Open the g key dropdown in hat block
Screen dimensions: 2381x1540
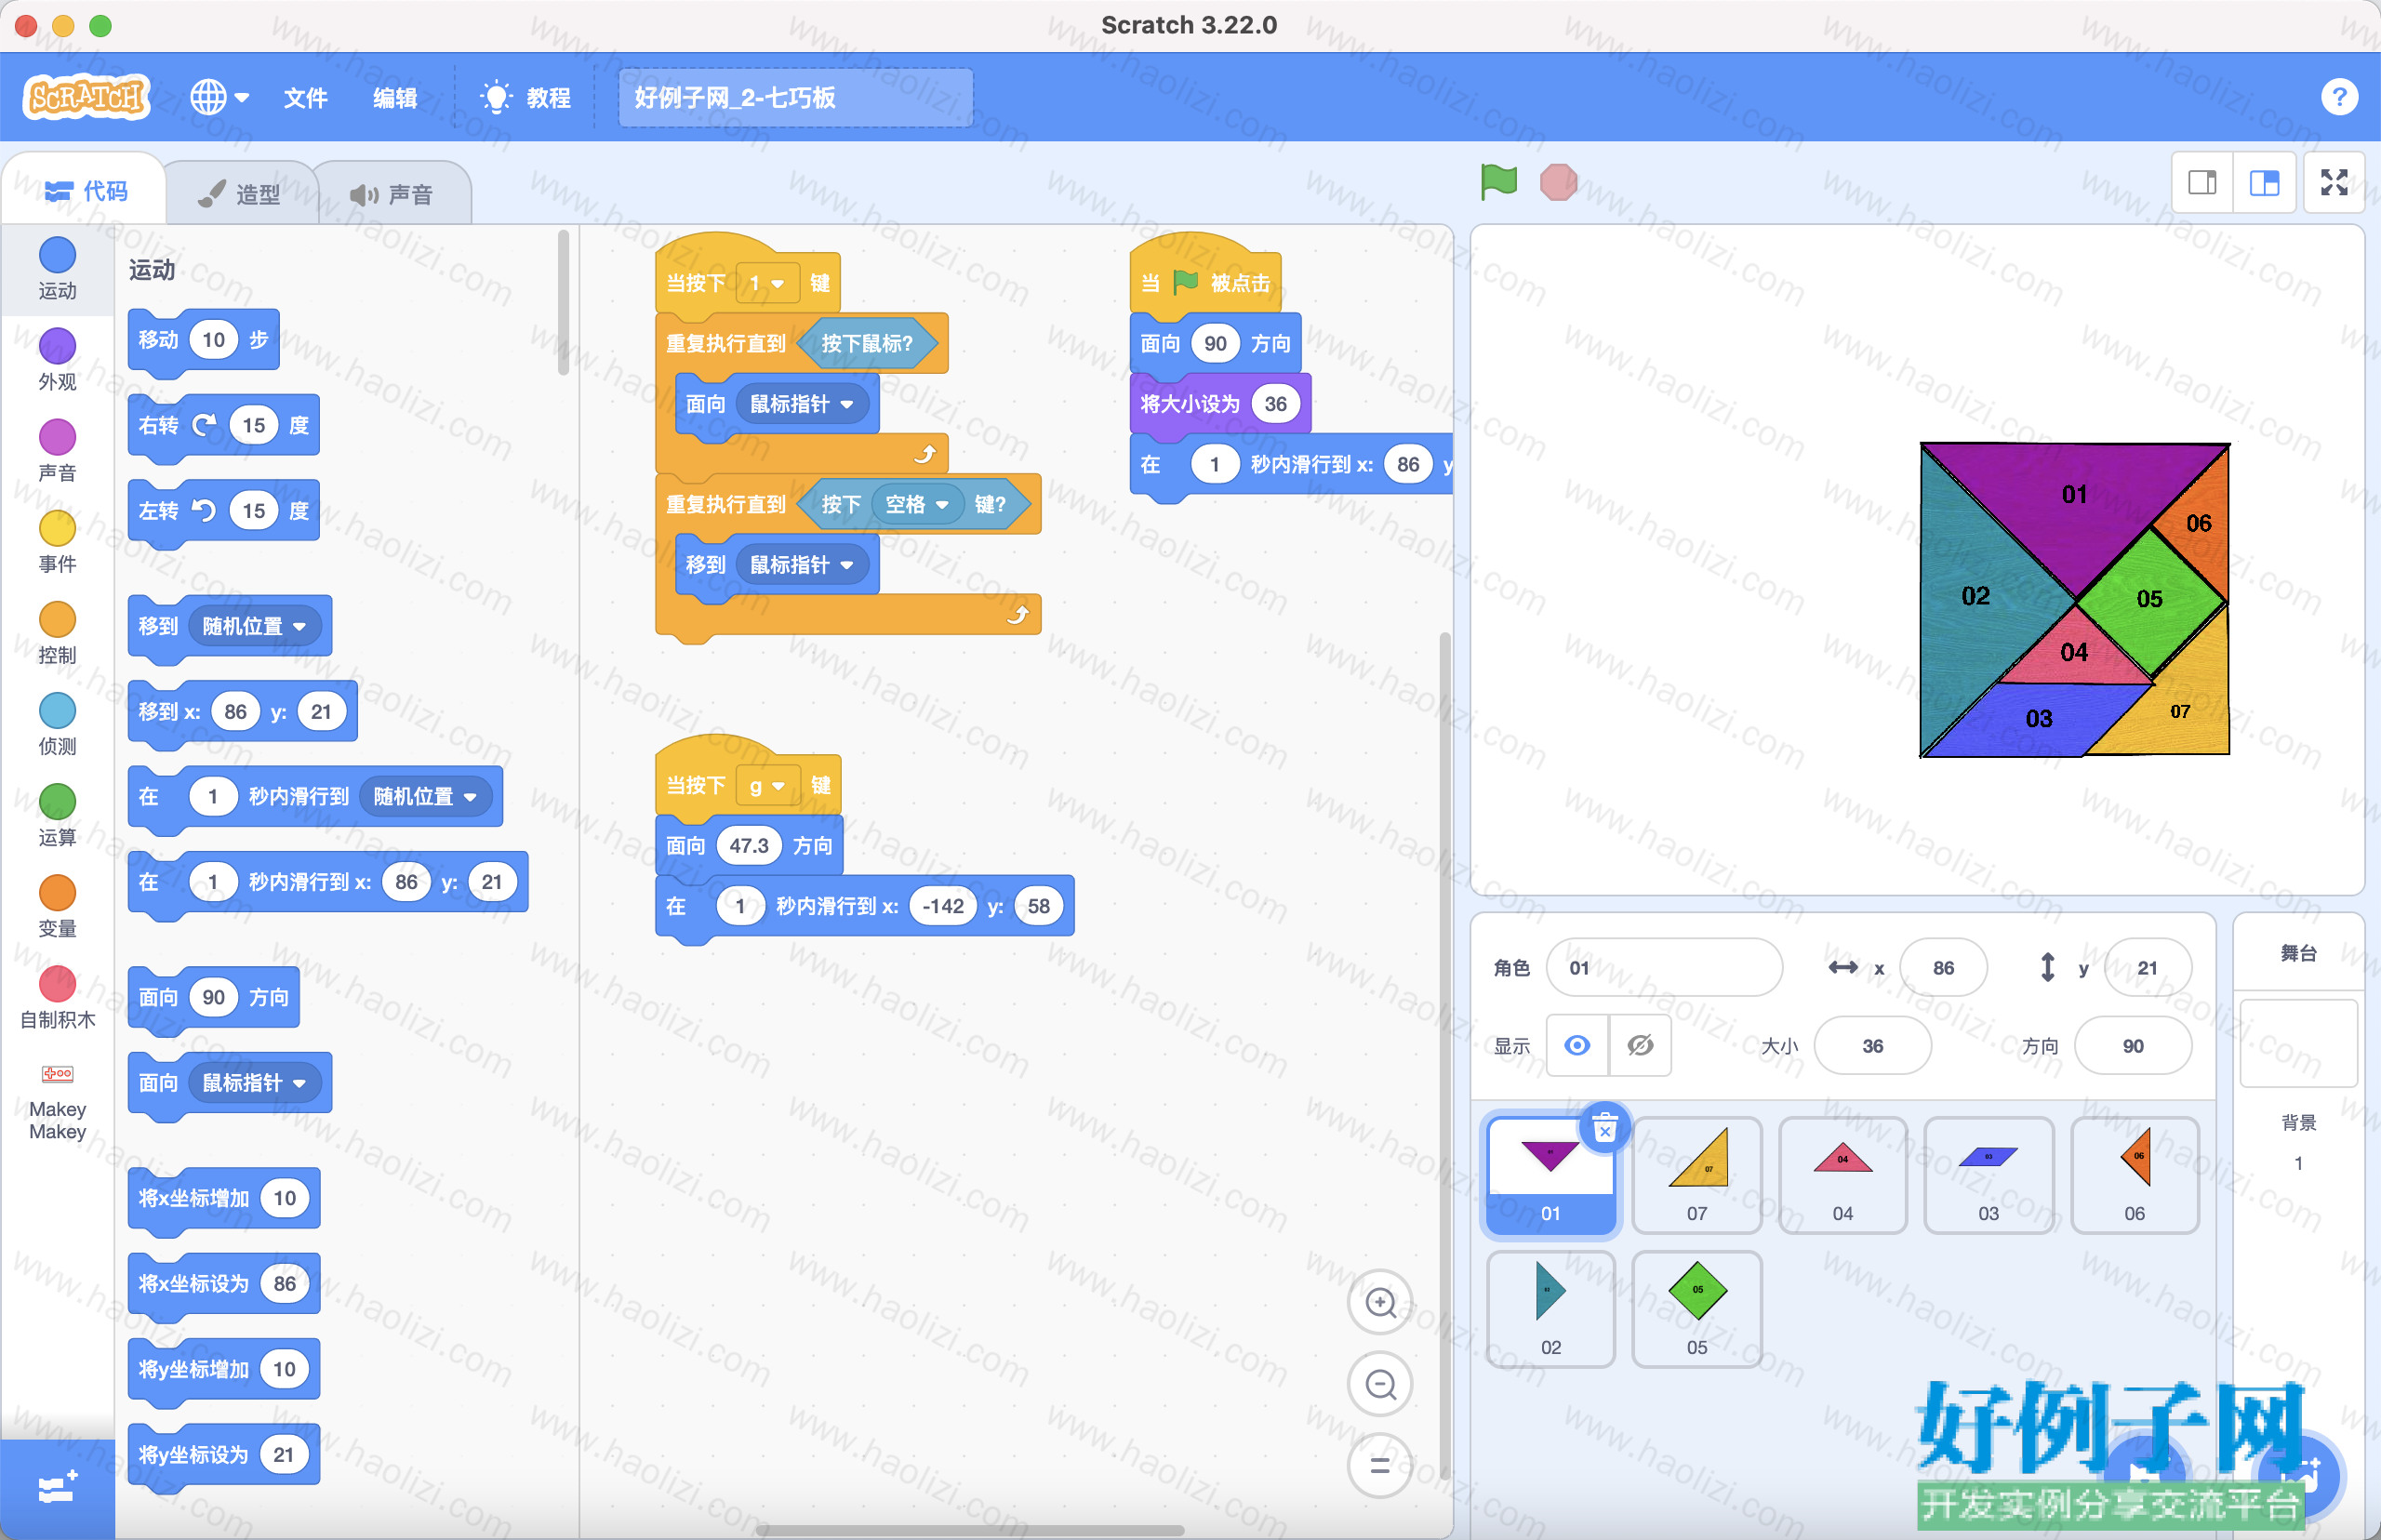[767, 785]
